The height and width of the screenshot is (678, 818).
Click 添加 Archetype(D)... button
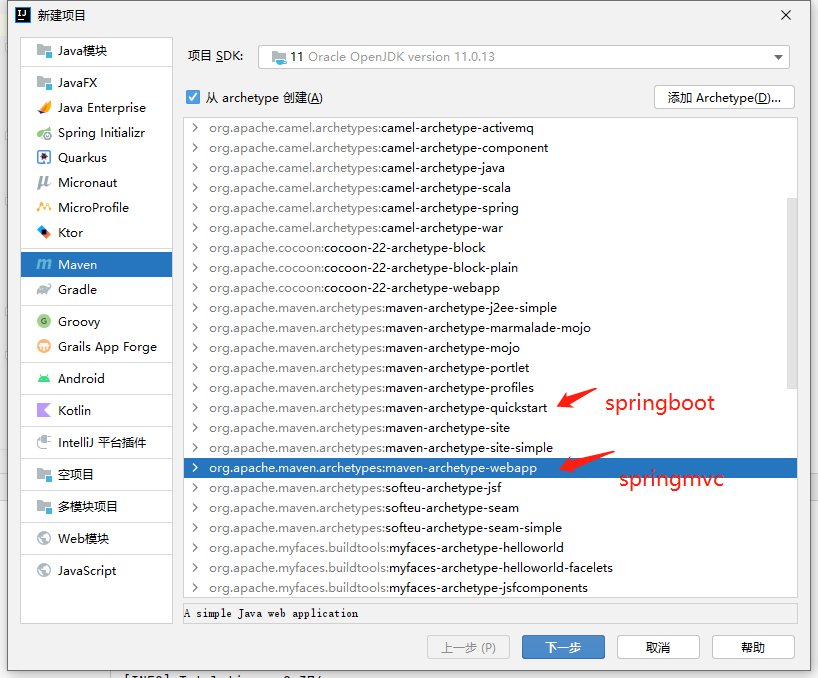click(724, 98)
